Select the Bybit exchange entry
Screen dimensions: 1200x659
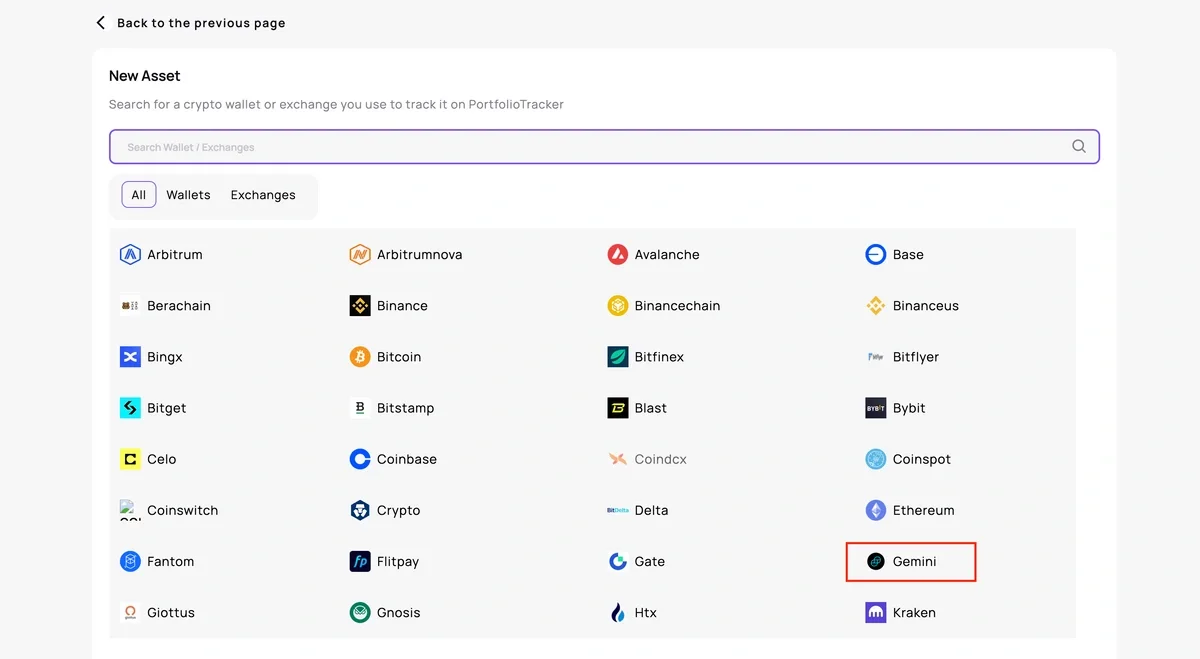pyautogui.click(x=908, y=408)
